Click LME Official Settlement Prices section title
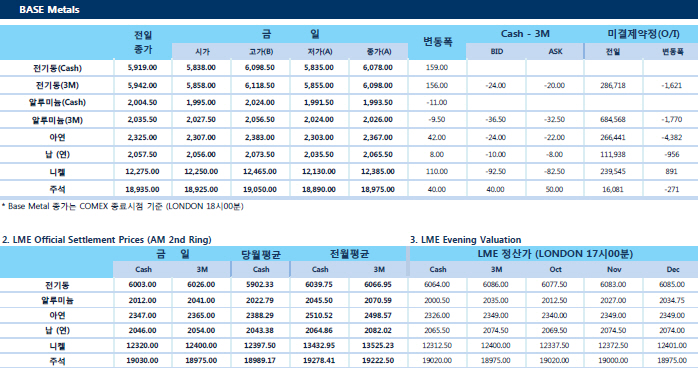The height and width of the screenshot is (368, 698). point(106,240)
